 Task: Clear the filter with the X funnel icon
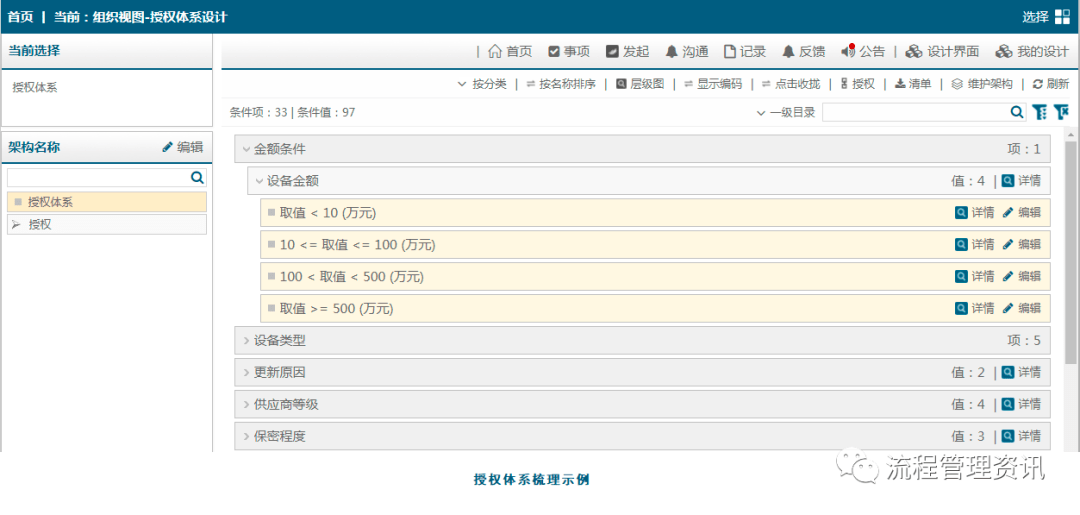tap(1061, 112)
